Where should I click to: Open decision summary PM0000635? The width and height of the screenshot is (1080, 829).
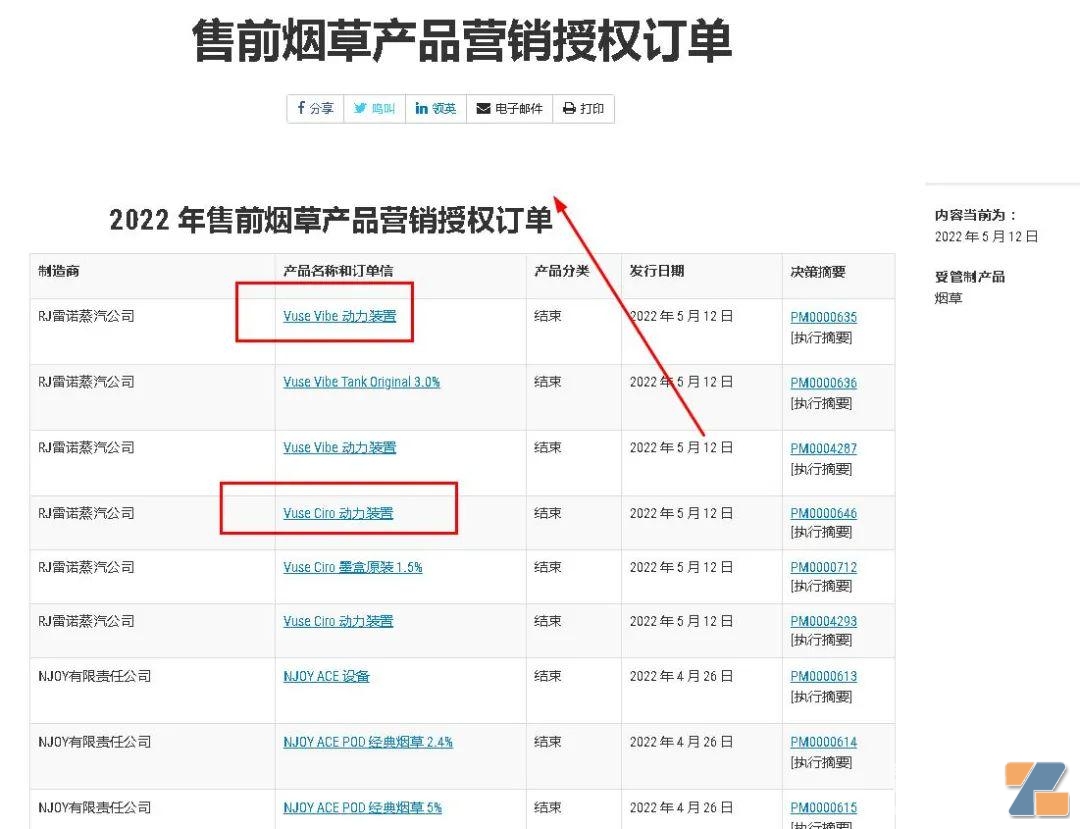[823, 318]
